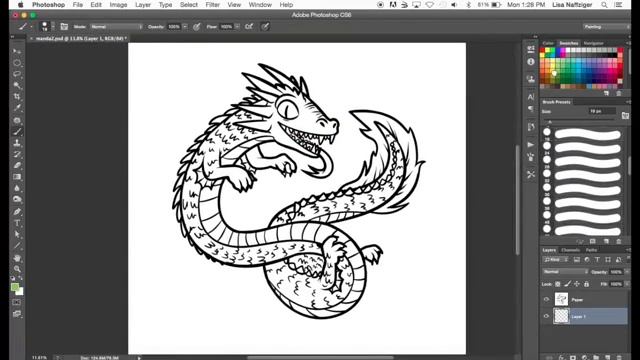The width and height of the screenshot is (640, 360).
Task: Select the History Brush tool
Action: tap(17, 154)
